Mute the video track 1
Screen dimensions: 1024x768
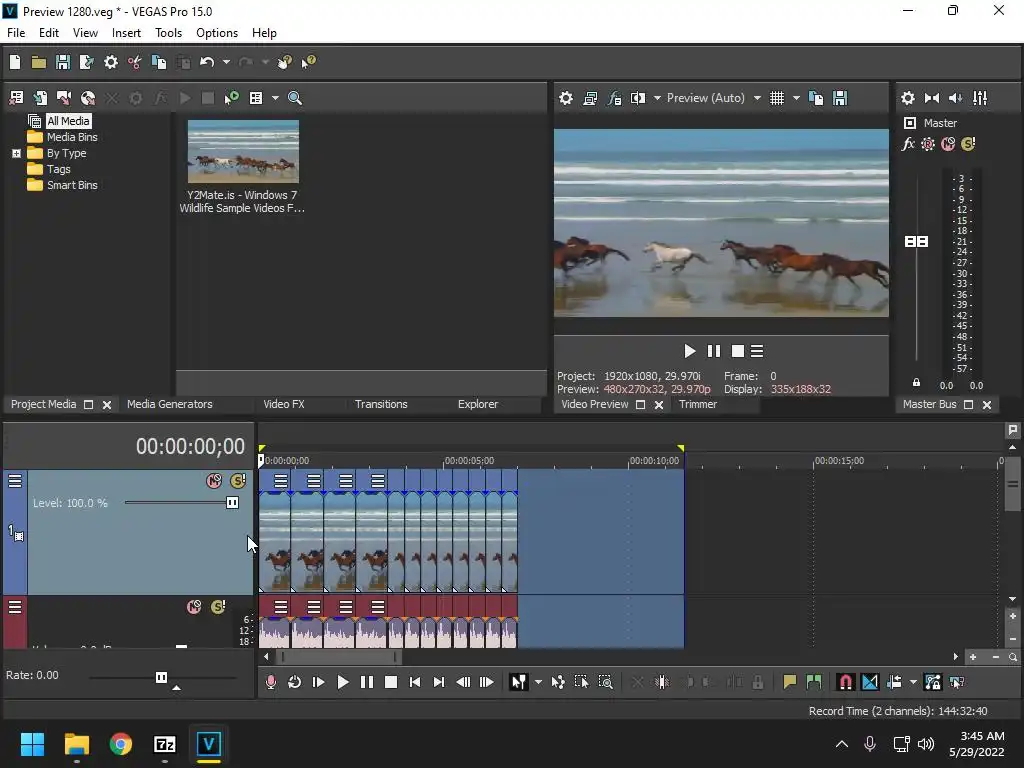pos(214,481)
